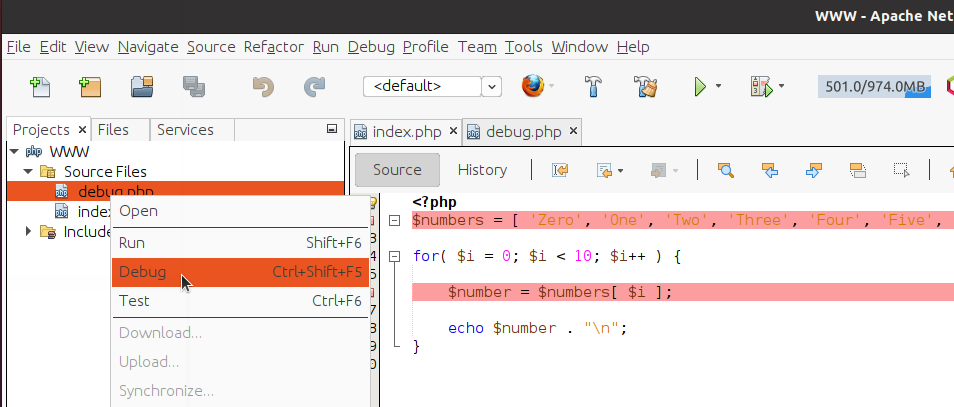Expand the Include Path tree node
954x407 pixels.
[x=28, y=231]
